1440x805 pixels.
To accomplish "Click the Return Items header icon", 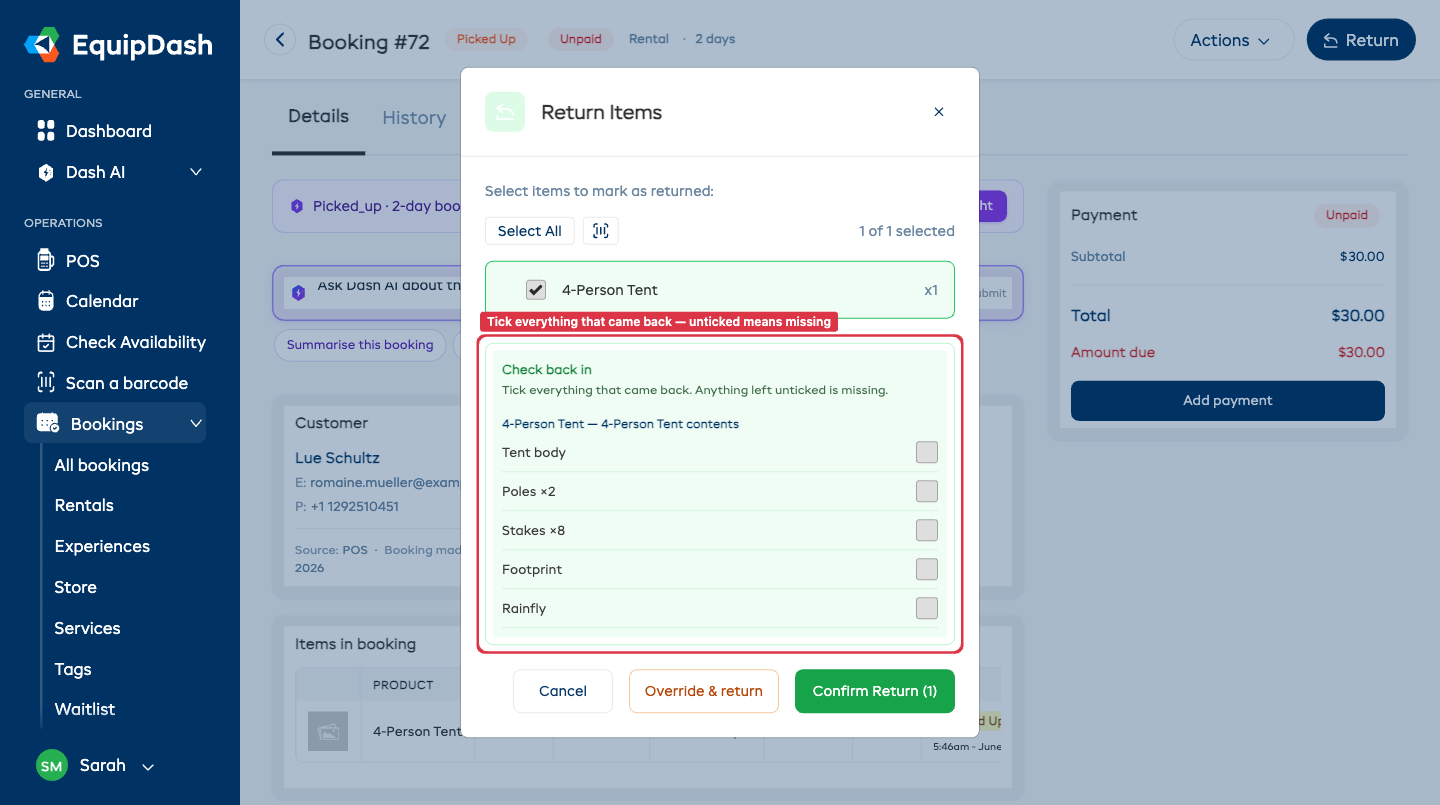I will click(505, 112).
